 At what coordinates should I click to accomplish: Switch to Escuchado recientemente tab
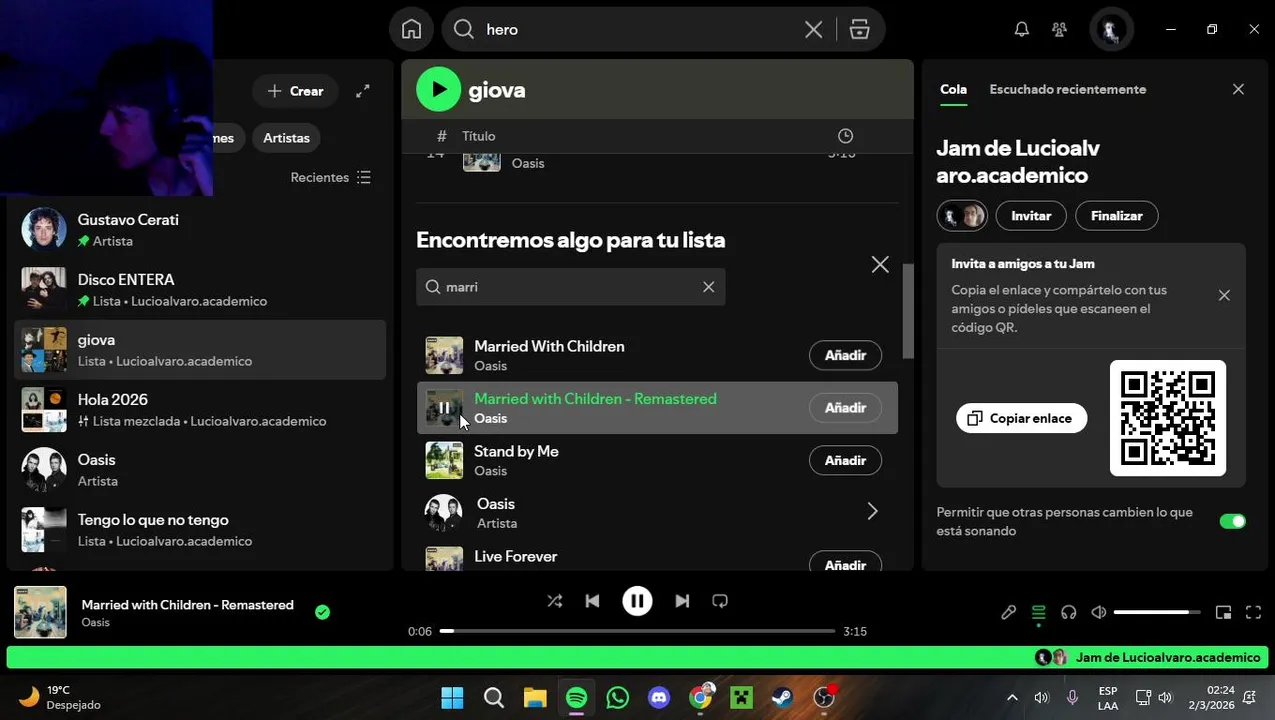click(x=1068, y=90)
